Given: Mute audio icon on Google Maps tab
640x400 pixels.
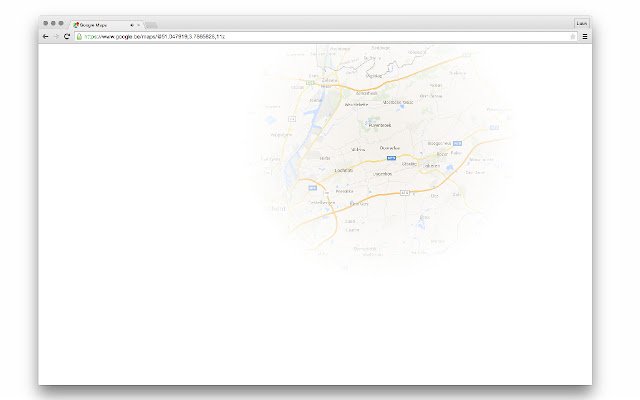Looking at the screenshot, I should point(132,25).
